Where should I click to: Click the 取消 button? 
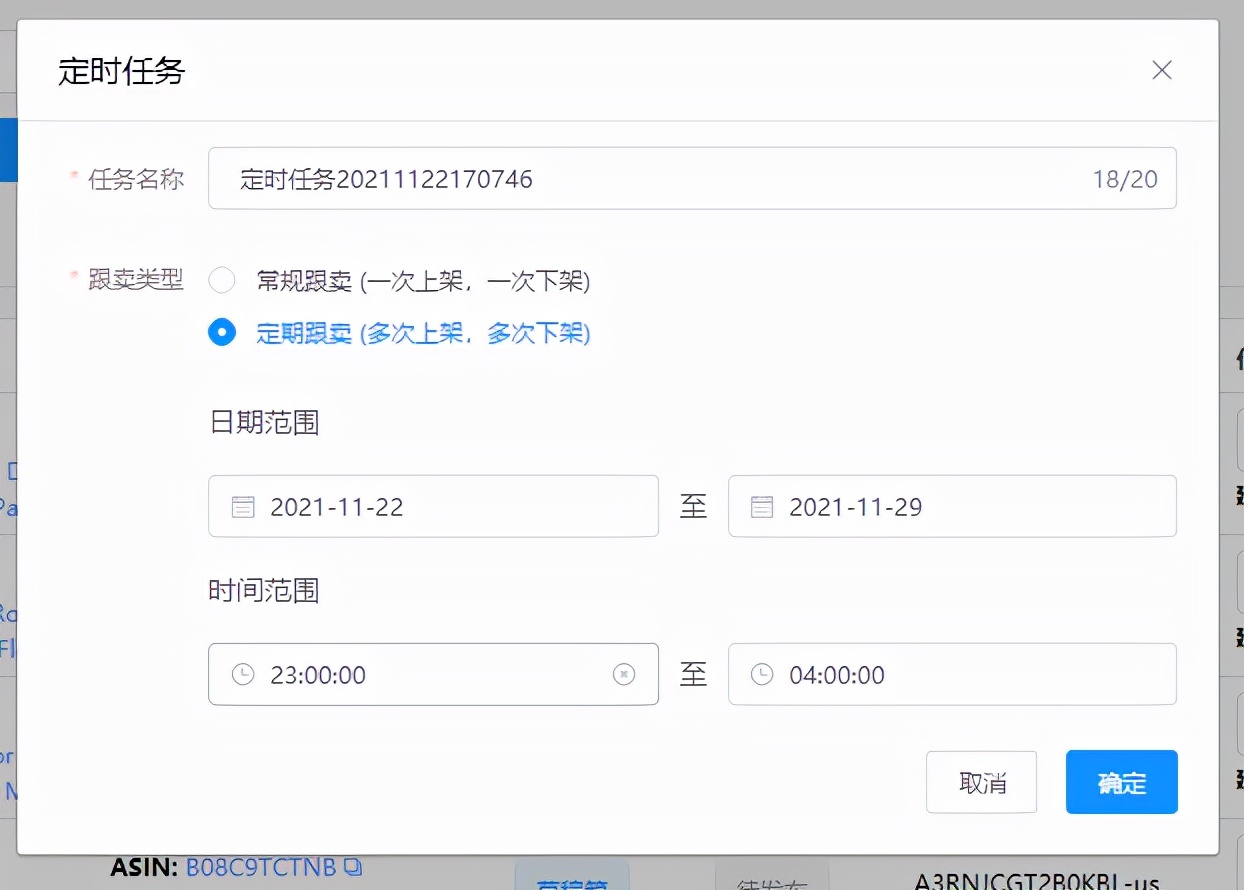[982, 782]
